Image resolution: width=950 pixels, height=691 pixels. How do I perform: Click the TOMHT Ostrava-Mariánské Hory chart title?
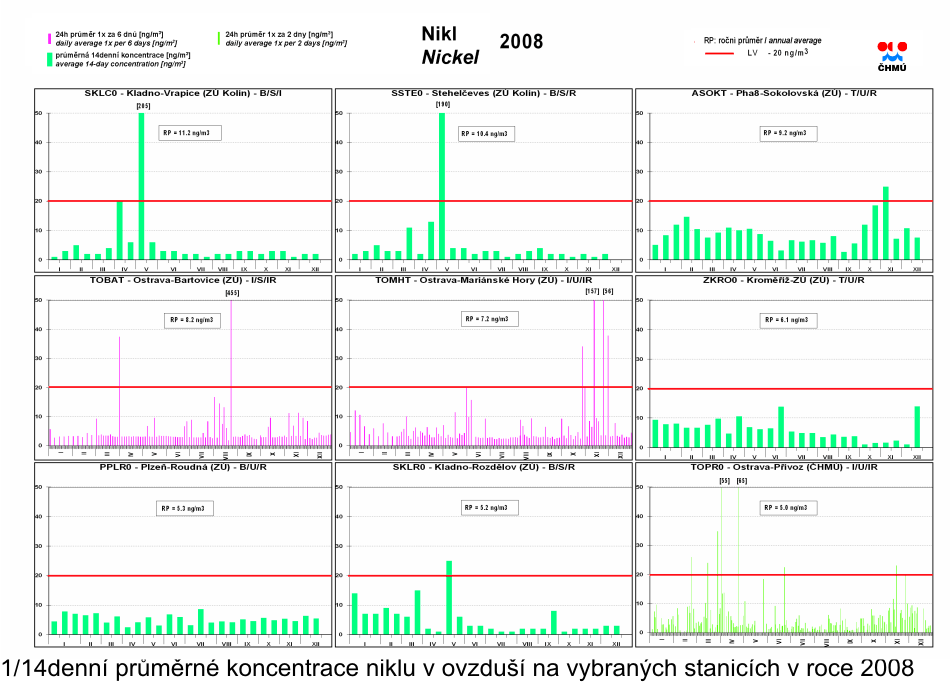tap(483, 281)
